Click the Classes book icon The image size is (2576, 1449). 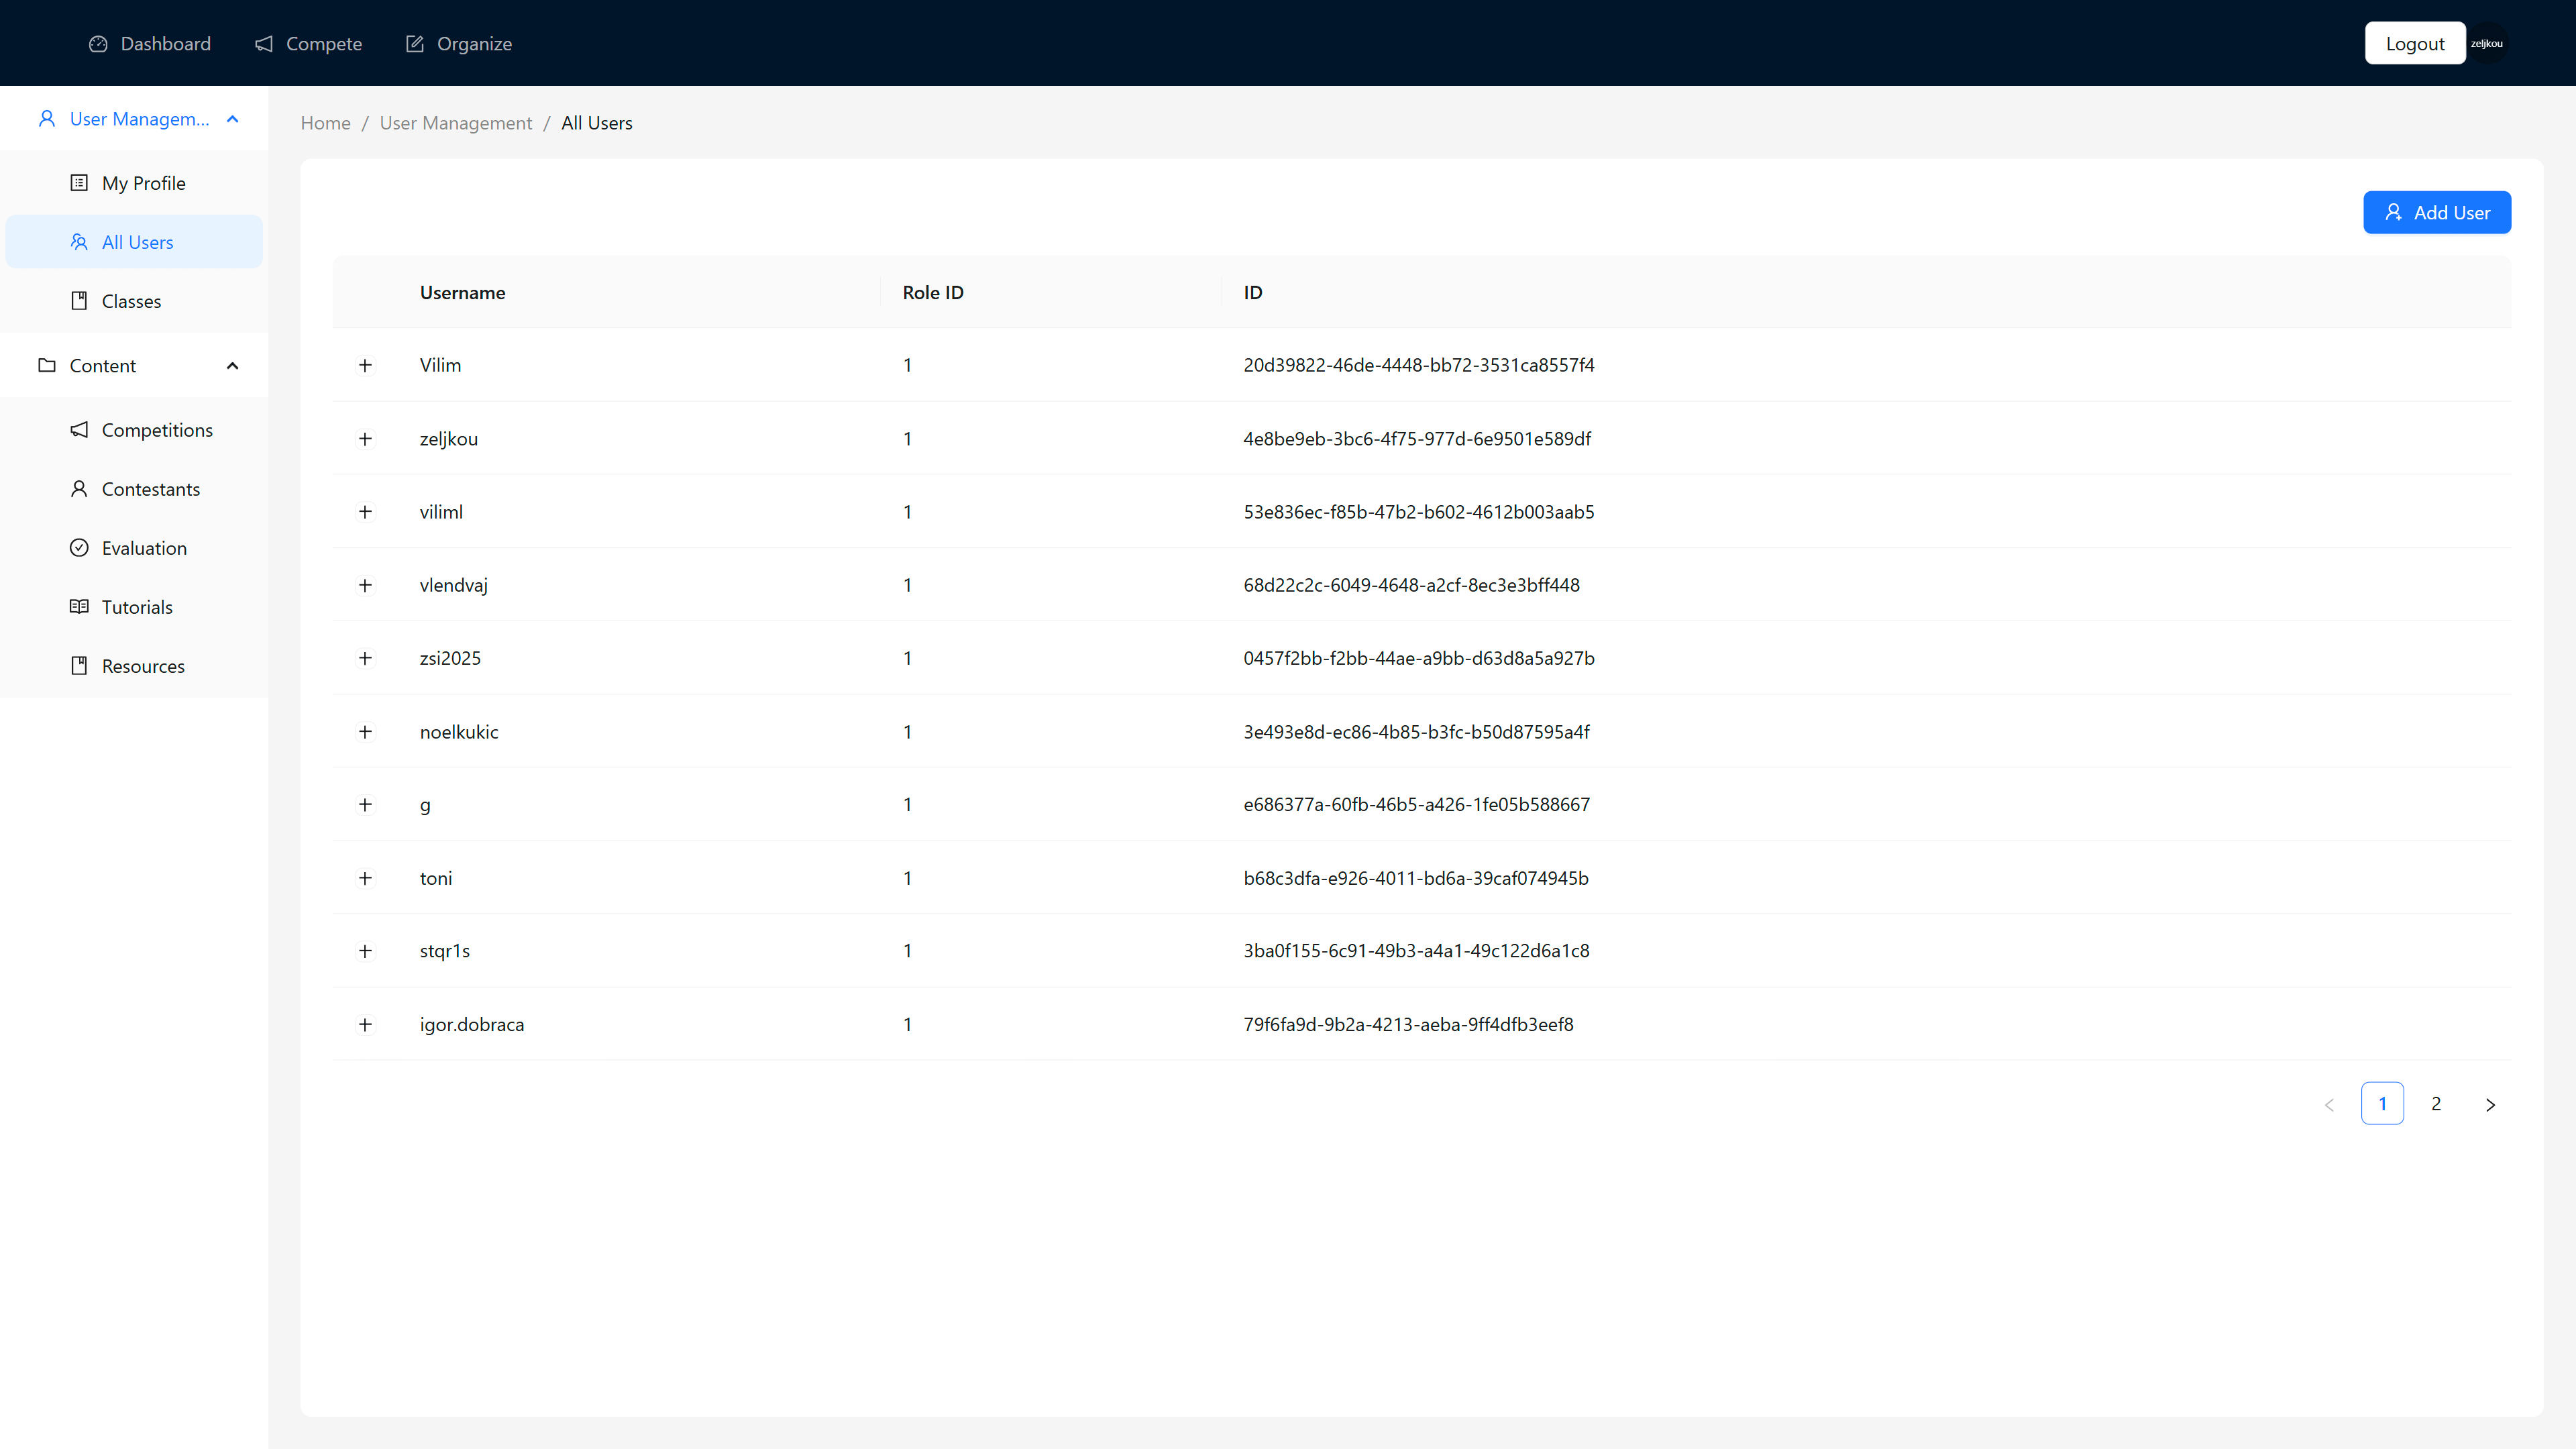(79, 301)
